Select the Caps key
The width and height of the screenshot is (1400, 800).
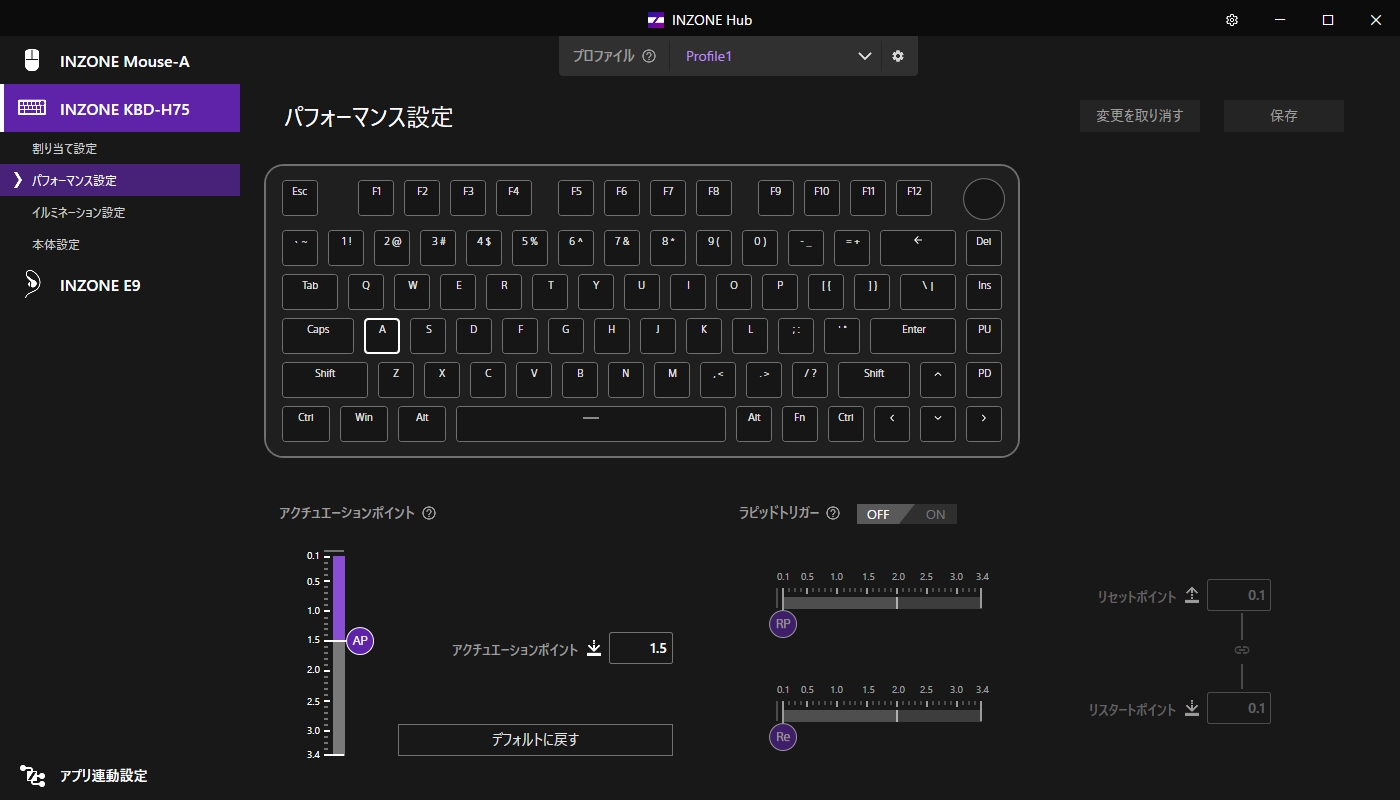(x=318, y=336)
